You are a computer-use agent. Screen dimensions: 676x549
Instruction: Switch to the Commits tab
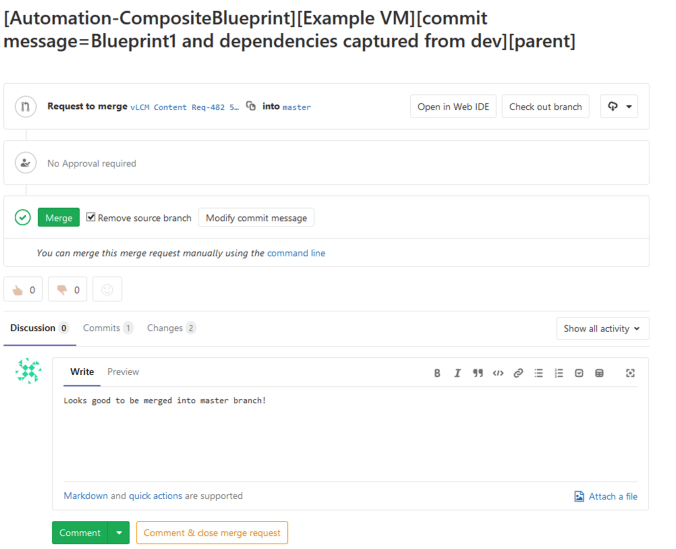[107, 328]
